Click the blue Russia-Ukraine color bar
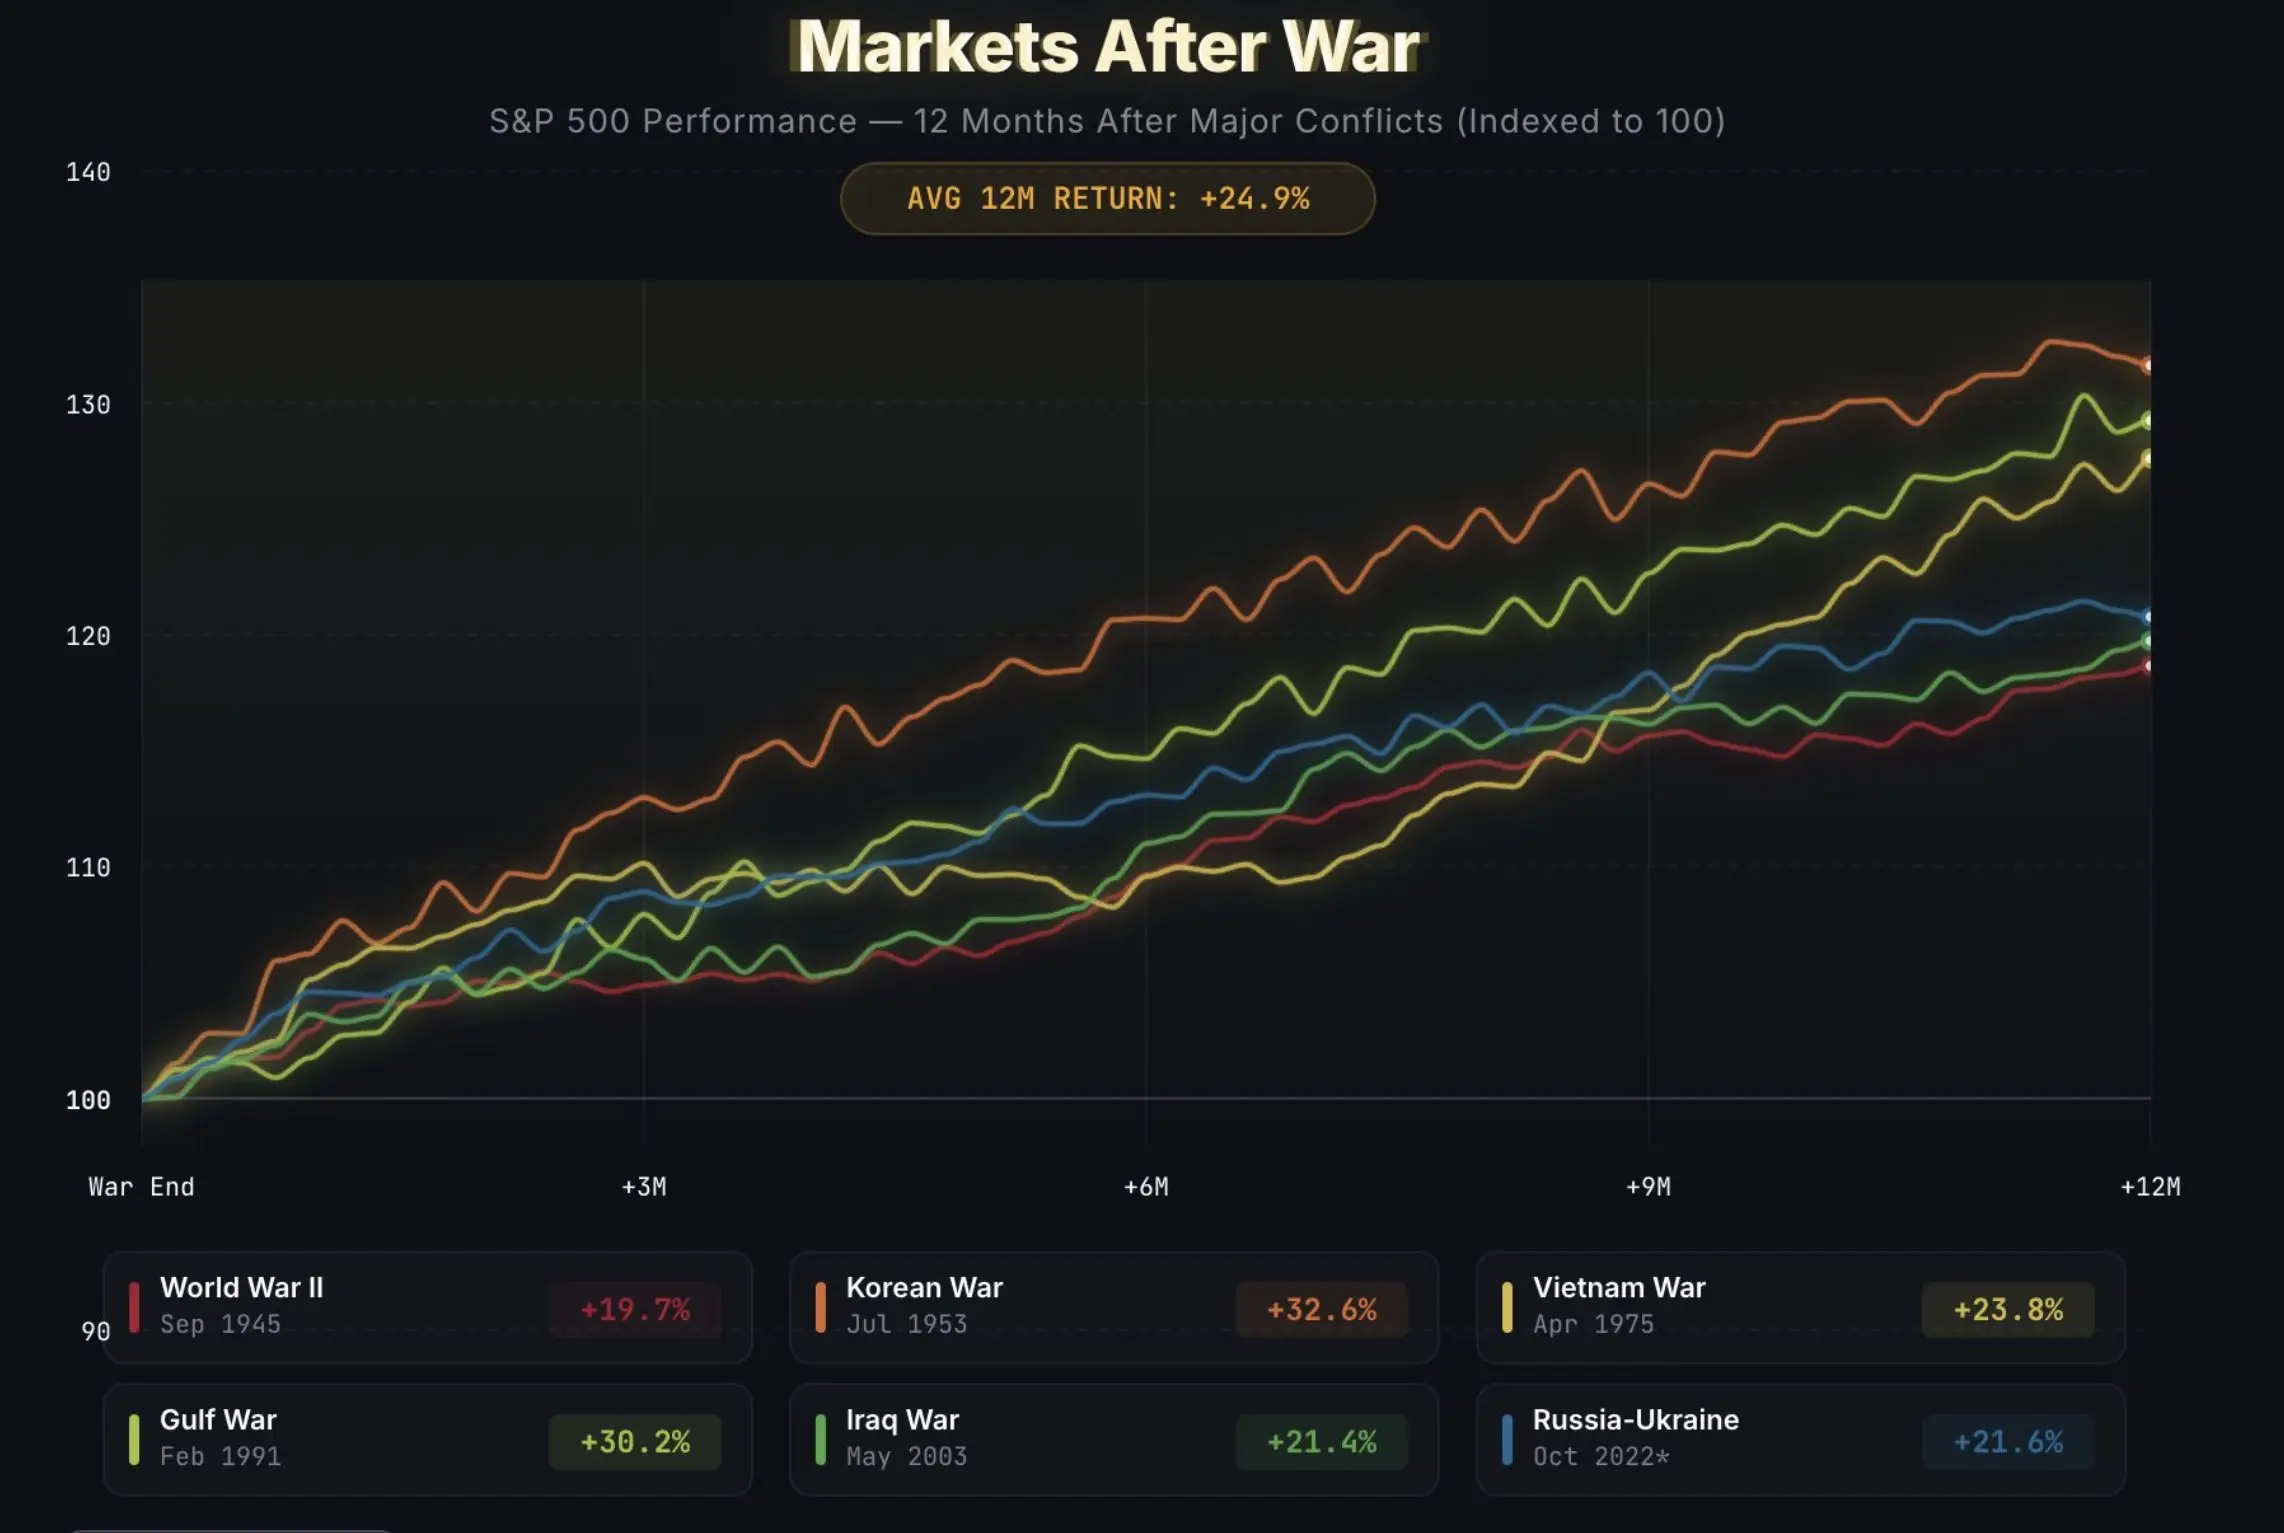Screen dimensions: 2284x1533 [1507, 1440]
